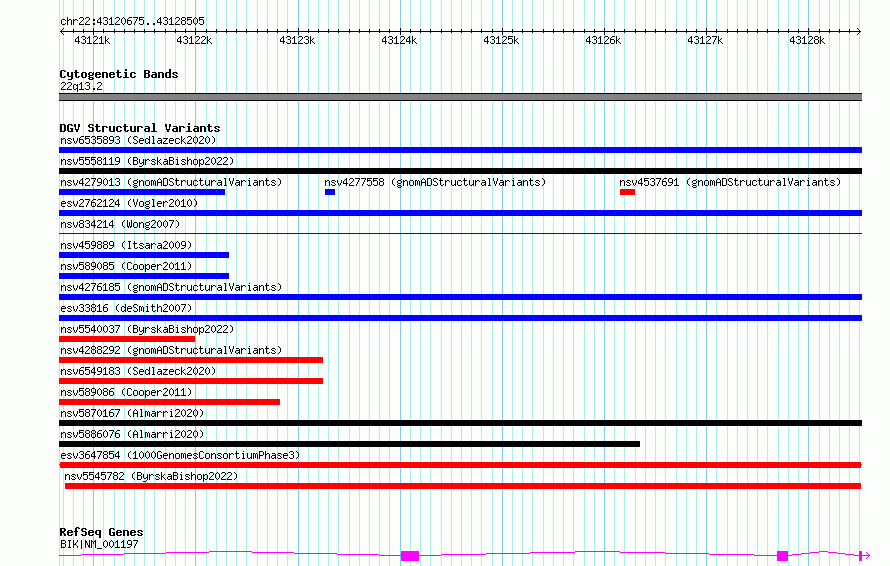This screenshot has width=890, height=566.
Task: Click the 43123k ruler tick label
Action: (297, 41)
